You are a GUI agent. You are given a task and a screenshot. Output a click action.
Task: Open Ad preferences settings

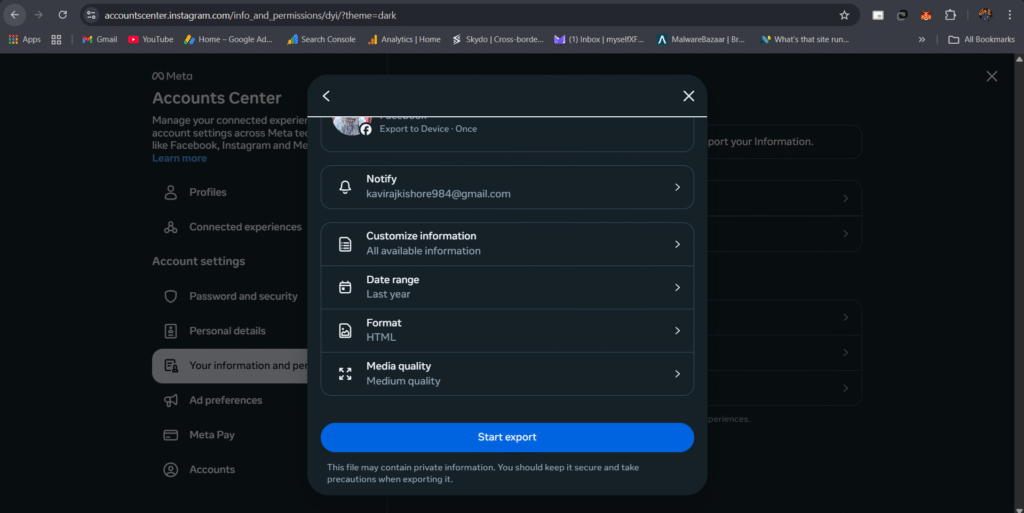[x=229, y=400]
